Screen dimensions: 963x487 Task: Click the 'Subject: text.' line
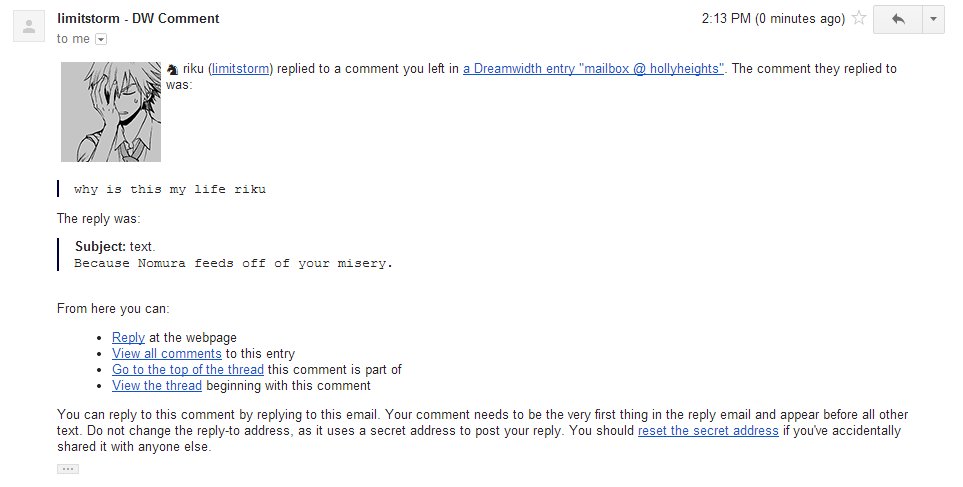115,246
